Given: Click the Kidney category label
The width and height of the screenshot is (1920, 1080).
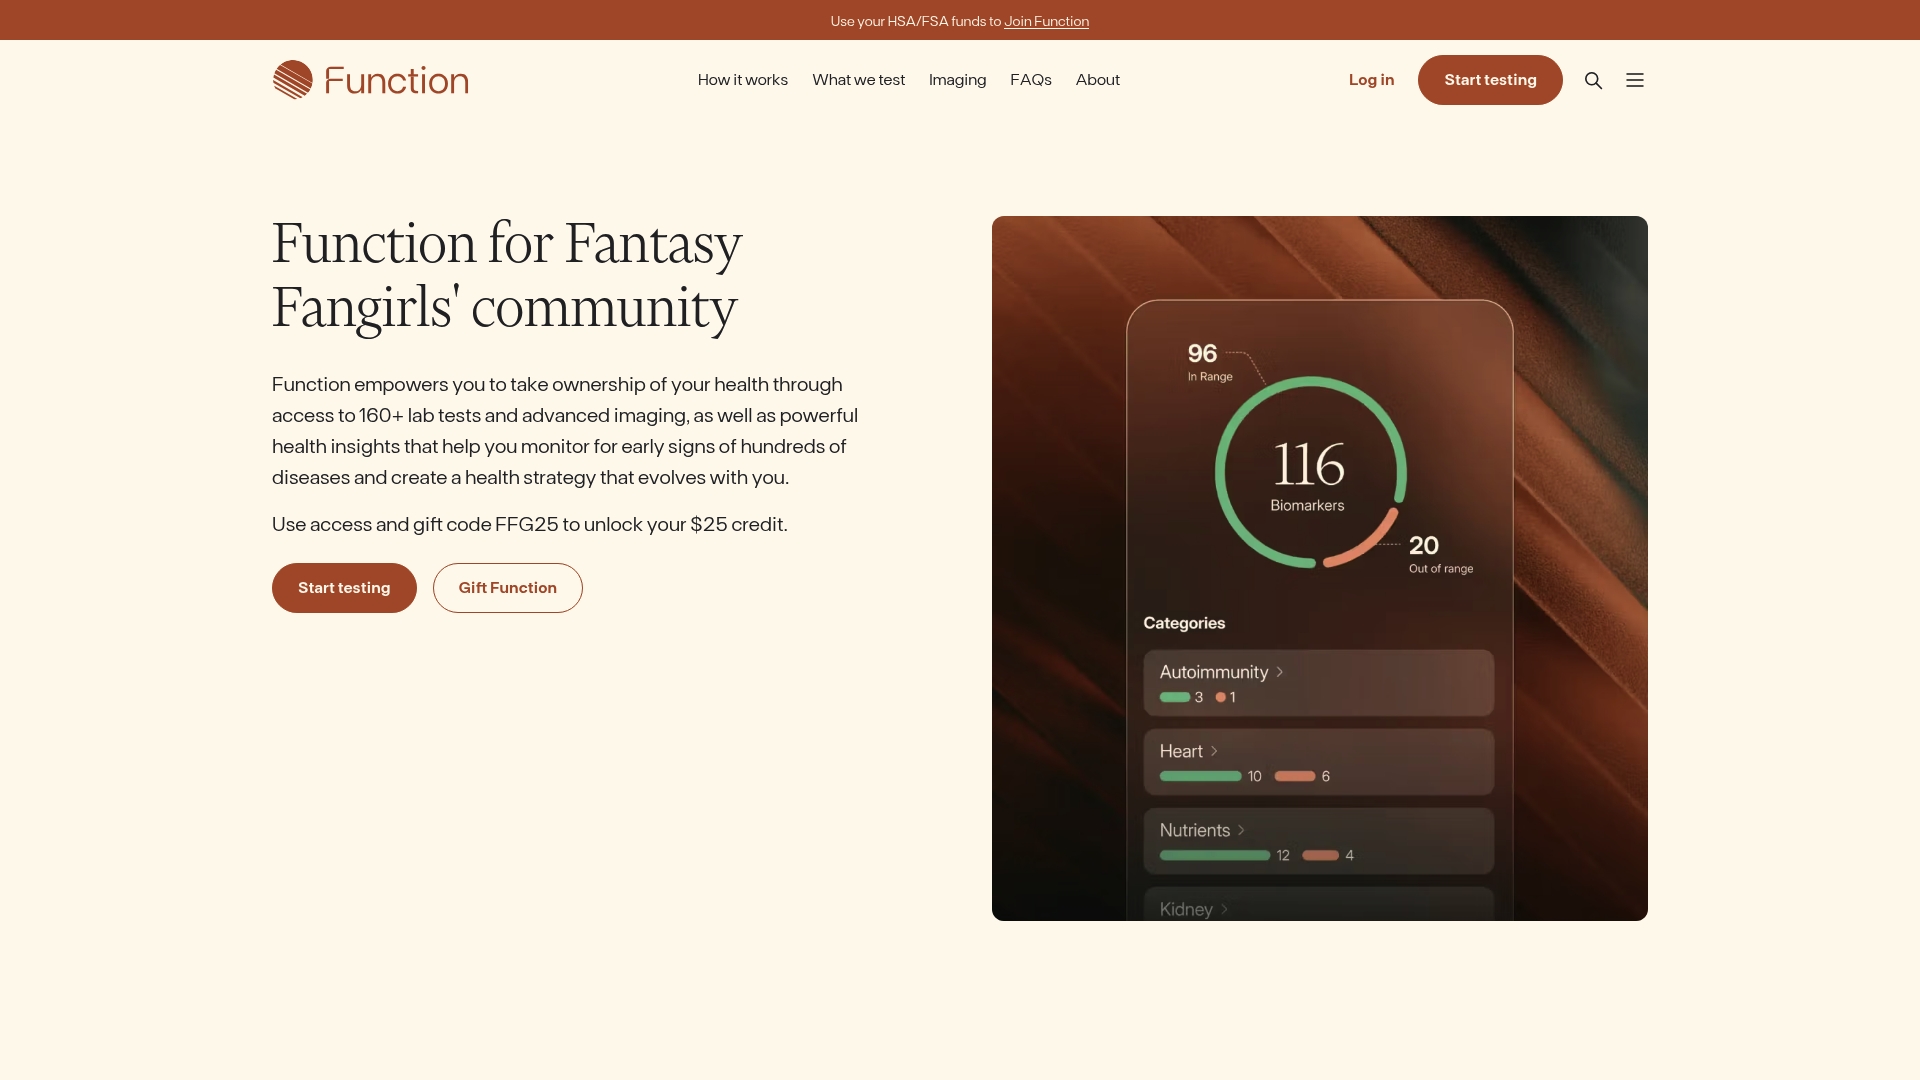Looking at the screenshot, I should pos(1186,909).
